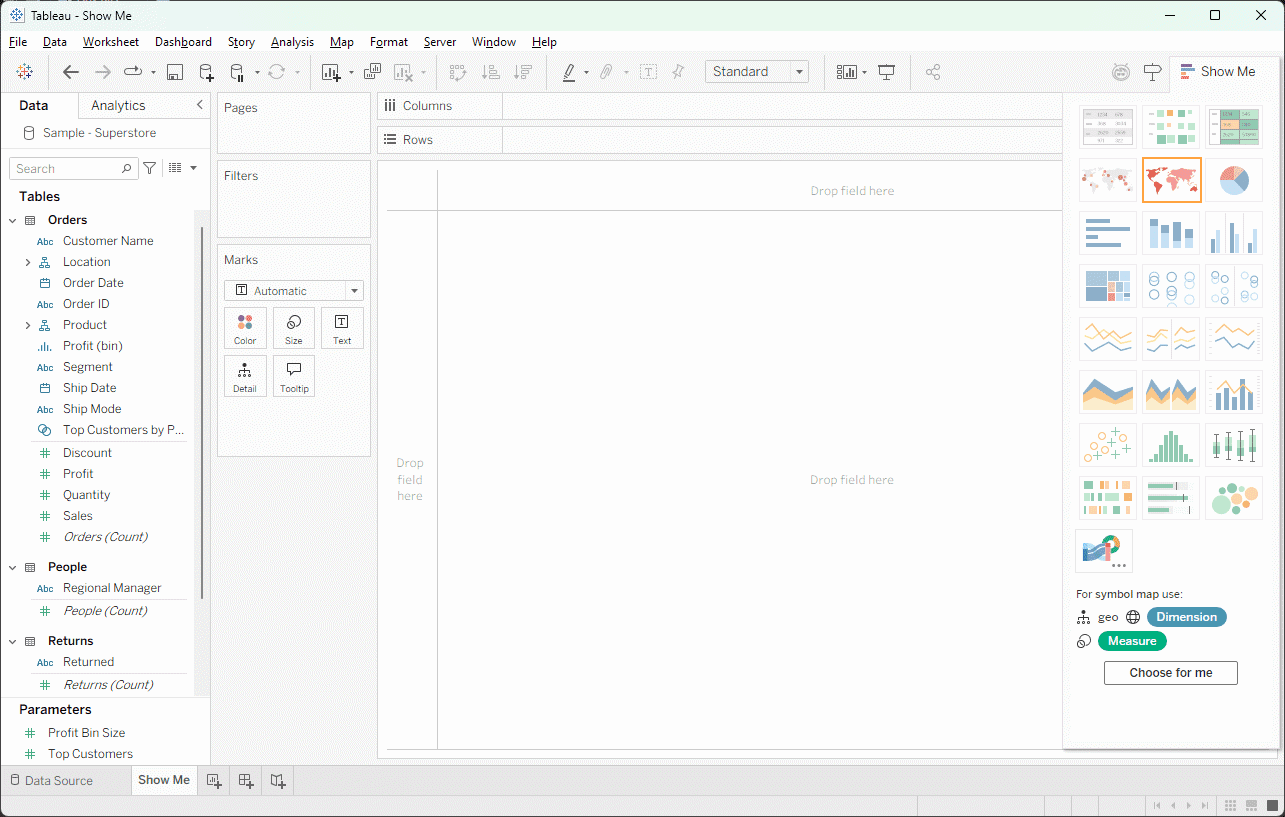The width and height of the screenshot is (1285, 817).
Task: Click the Tableau start page logo icon
Action: pos(25,72)
